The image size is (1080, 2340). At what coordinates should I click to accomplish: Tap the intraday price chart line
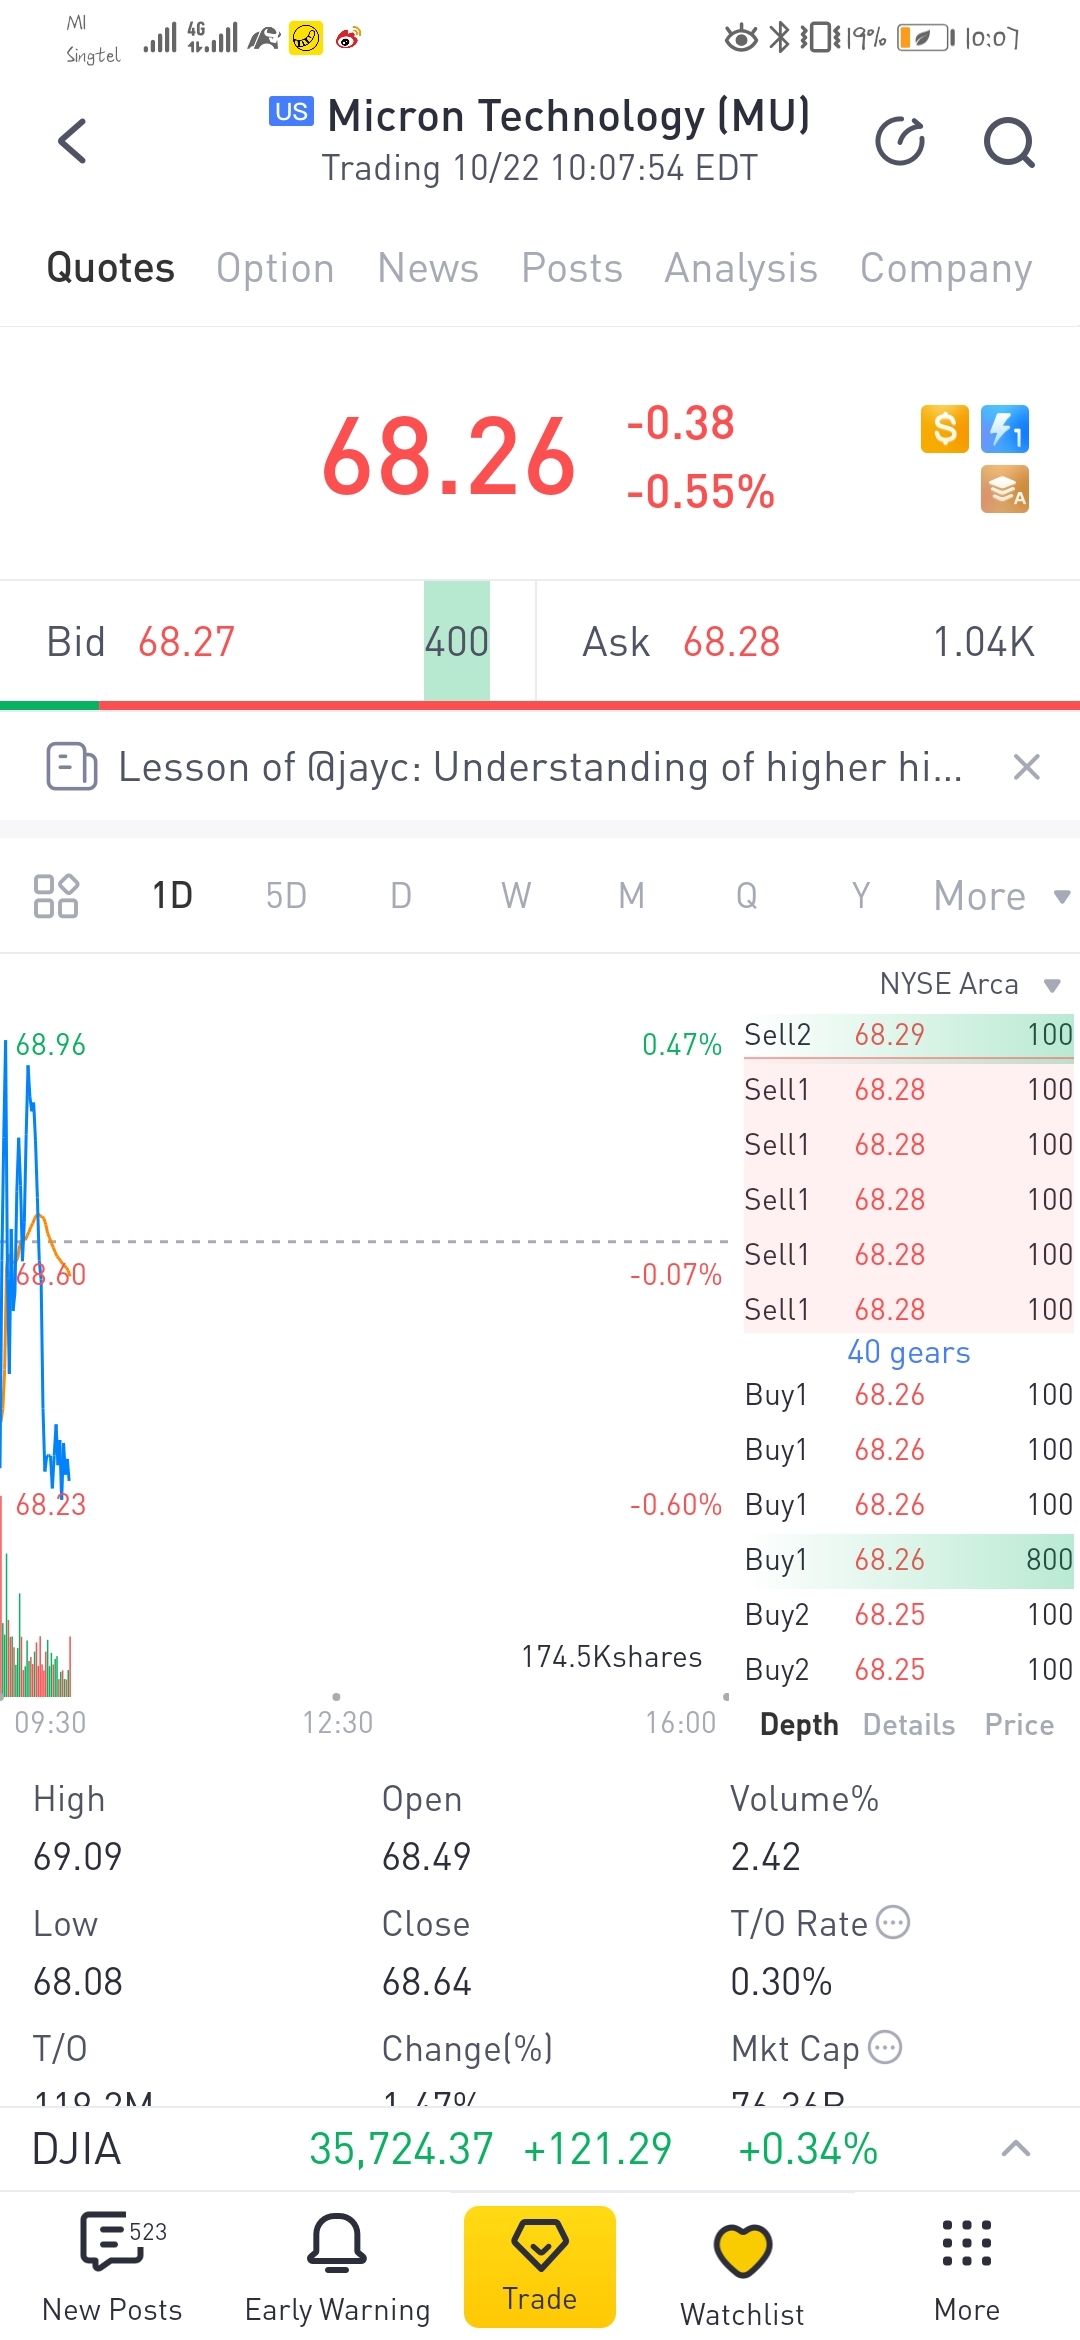(x=35, y=1270)
